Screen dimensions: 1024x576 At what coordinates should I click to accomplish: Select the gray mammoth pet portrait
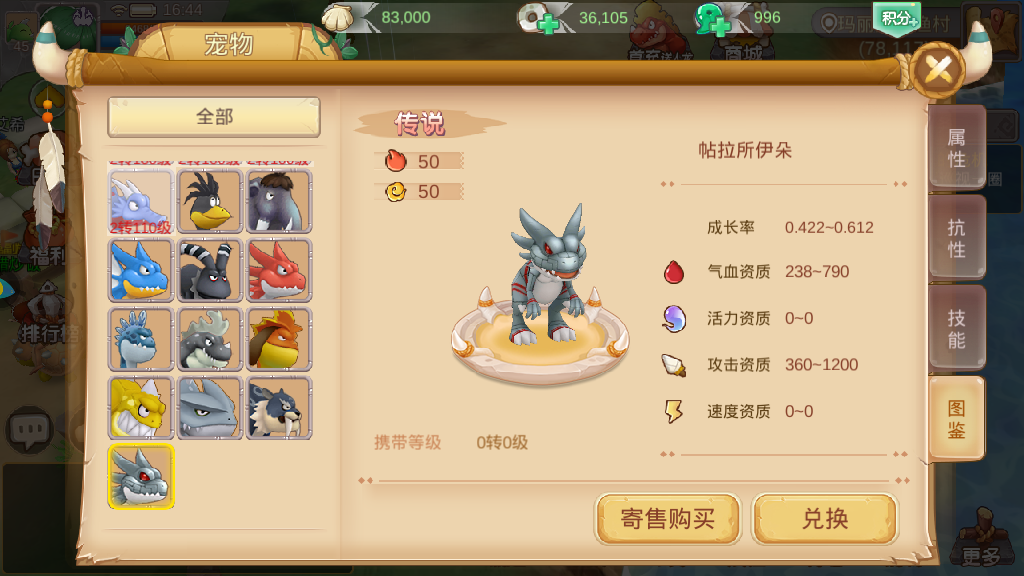(279, 201)
